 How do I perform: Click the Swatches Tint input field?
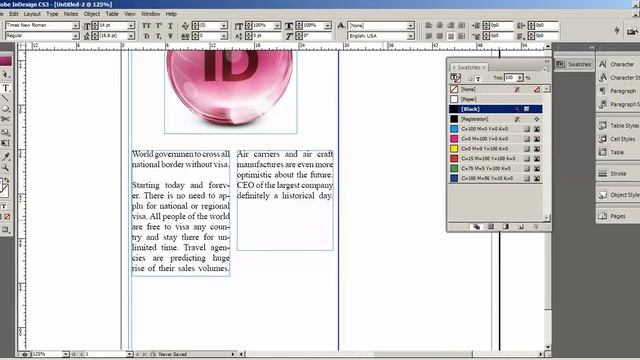[x=510, y=78]
